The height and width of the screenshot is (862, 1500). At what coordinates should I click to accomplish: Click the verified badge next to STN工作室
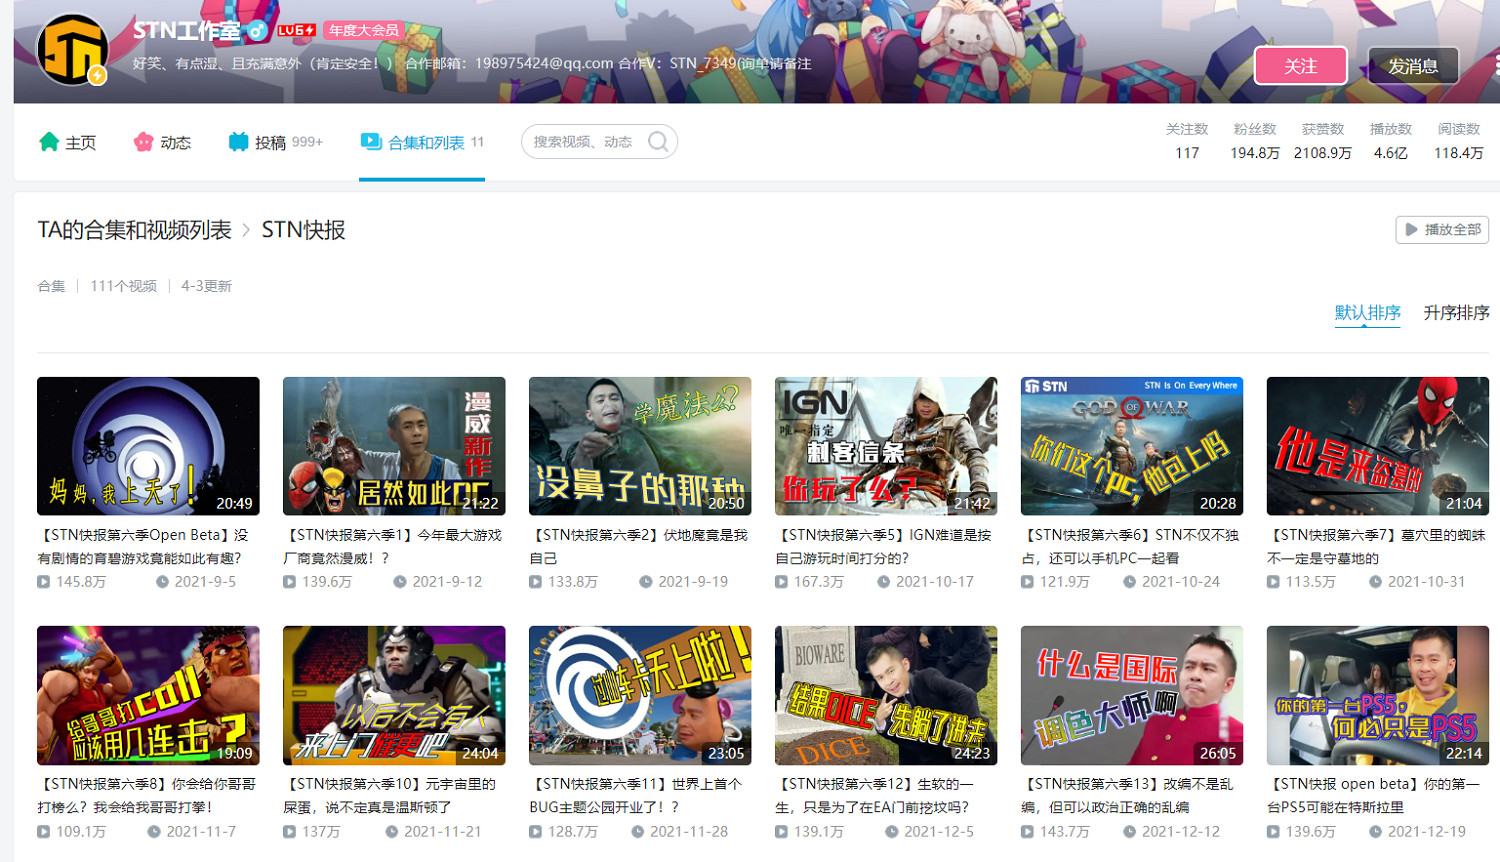point(257,31)
